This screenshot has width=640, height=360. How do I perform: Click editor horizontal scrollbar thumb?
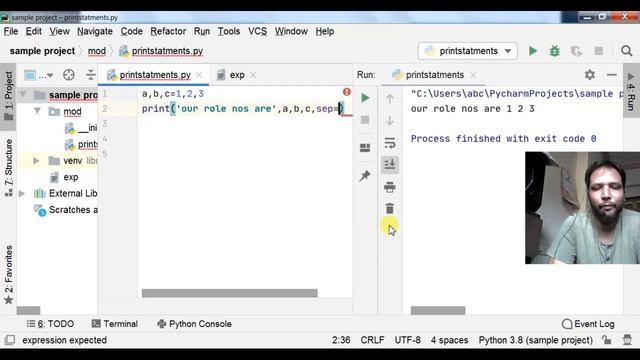[229, 293]
